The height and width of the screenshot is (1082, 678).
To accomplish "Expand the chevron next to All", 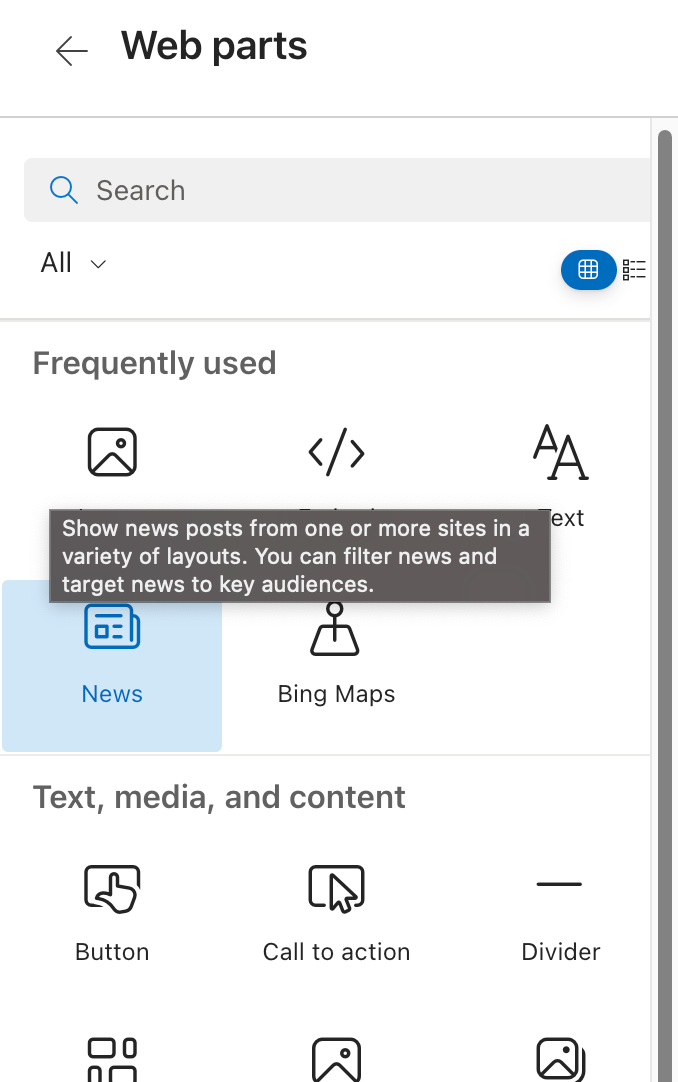I will coord(98,264).
